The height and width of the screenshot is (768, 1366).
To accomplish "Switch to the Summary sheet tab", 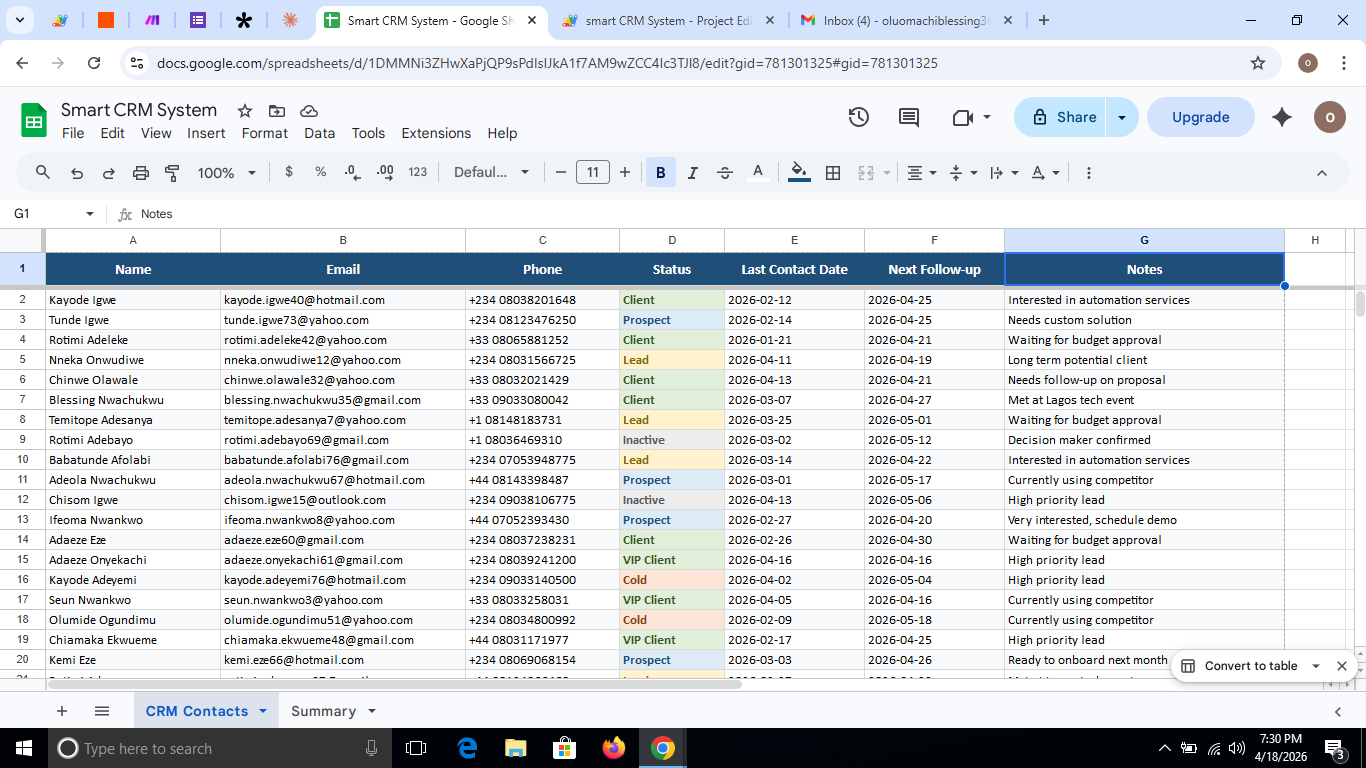I will click(322, 711).
